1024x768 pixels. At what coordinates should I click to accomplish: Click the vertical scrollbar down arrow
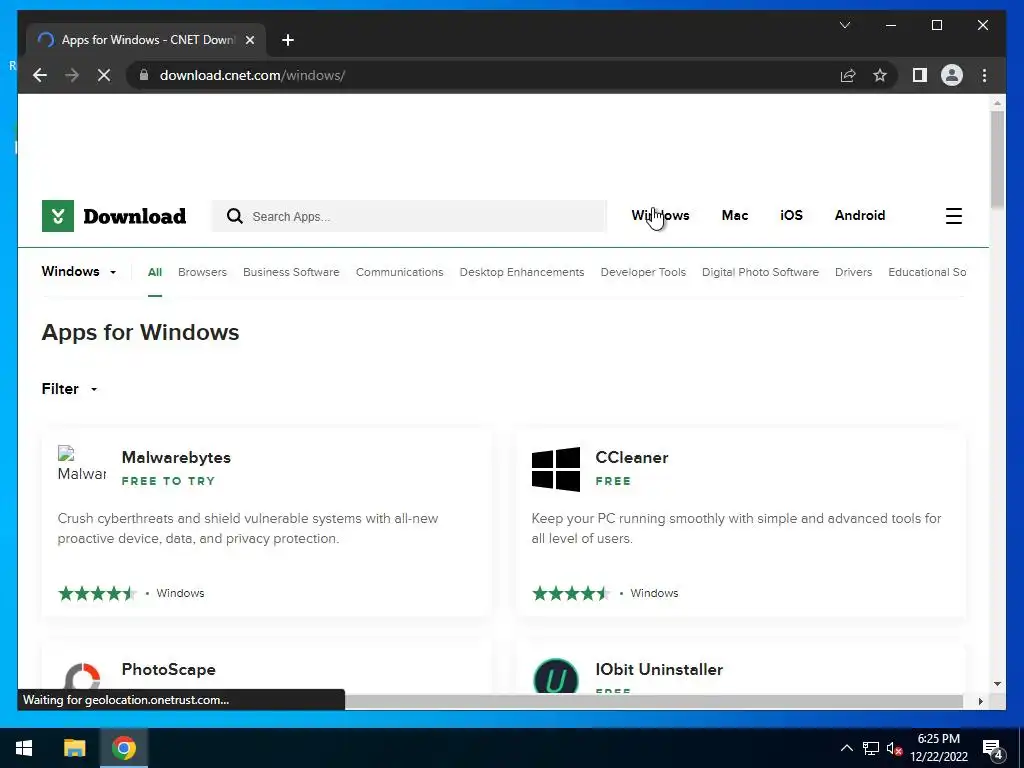click(x=997, y=684)
